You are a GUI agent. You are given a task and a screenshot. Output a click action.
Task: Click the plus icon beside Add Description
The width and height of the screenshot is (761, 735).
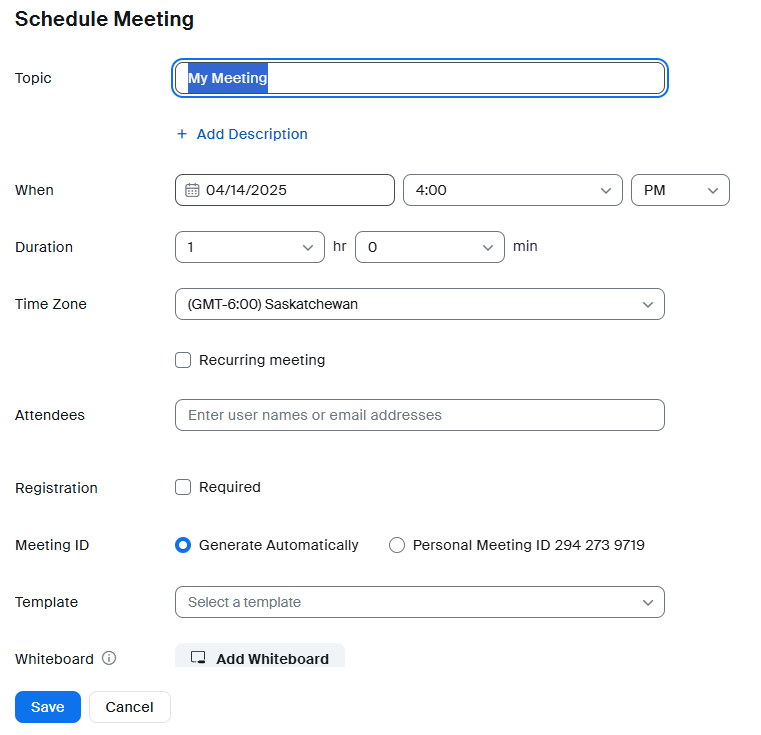tap(182, 134)
